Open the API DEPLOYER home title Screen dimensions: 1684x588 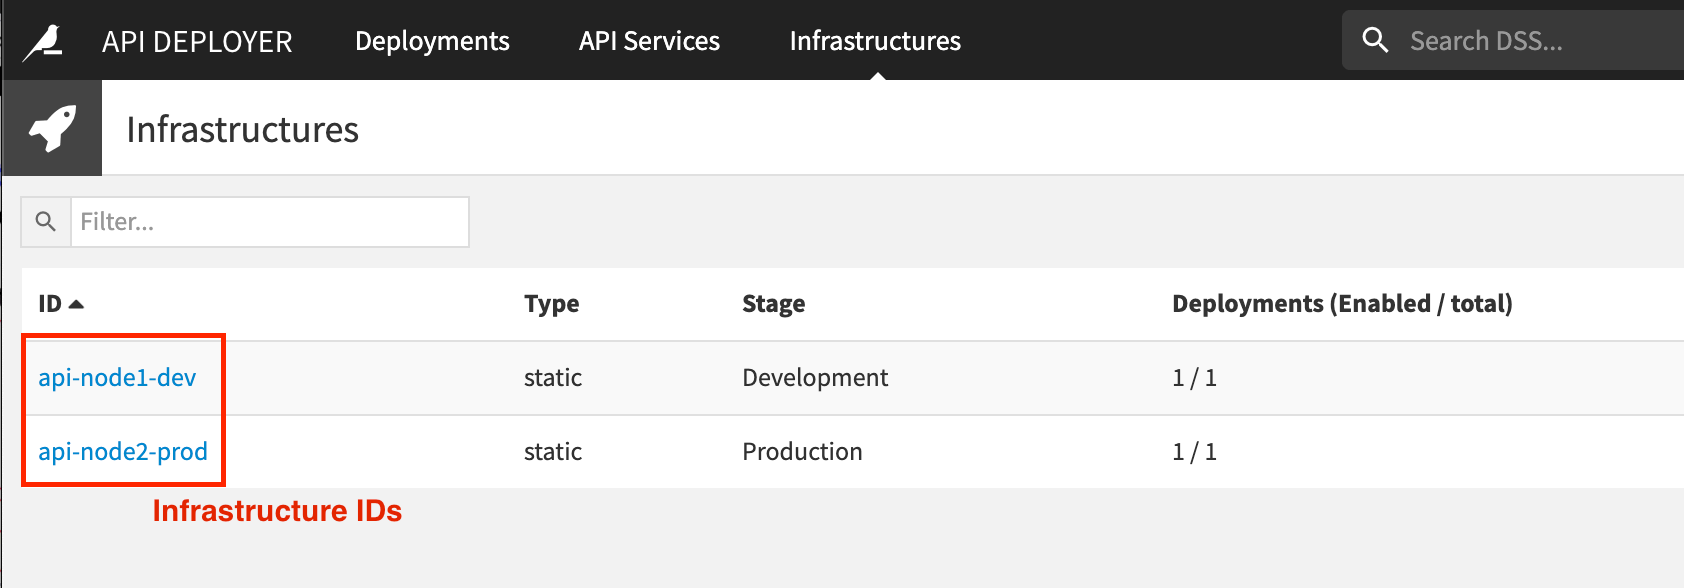click(x=197, y=42)
